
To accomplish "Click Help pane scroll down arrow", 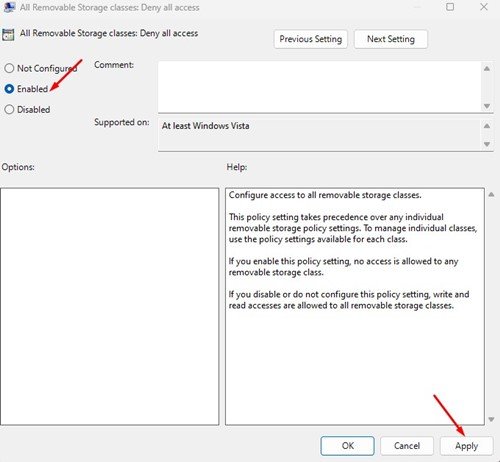I will click(x=491, y=419).
